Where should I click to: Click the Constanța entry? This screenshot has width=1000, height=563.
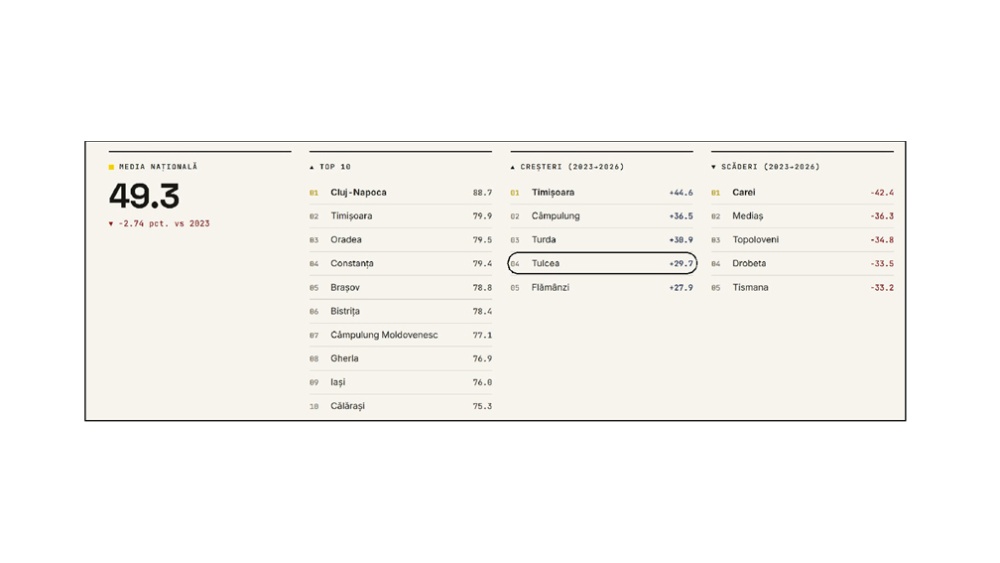pos(401,263)
